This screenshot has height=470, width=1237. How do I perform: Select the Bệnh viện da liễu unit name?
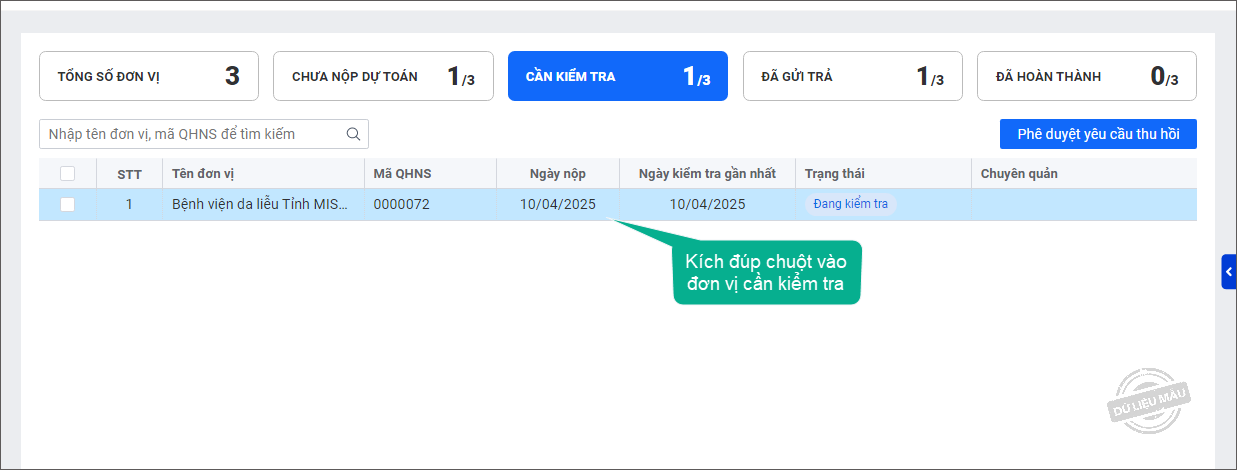coord(260,205)
